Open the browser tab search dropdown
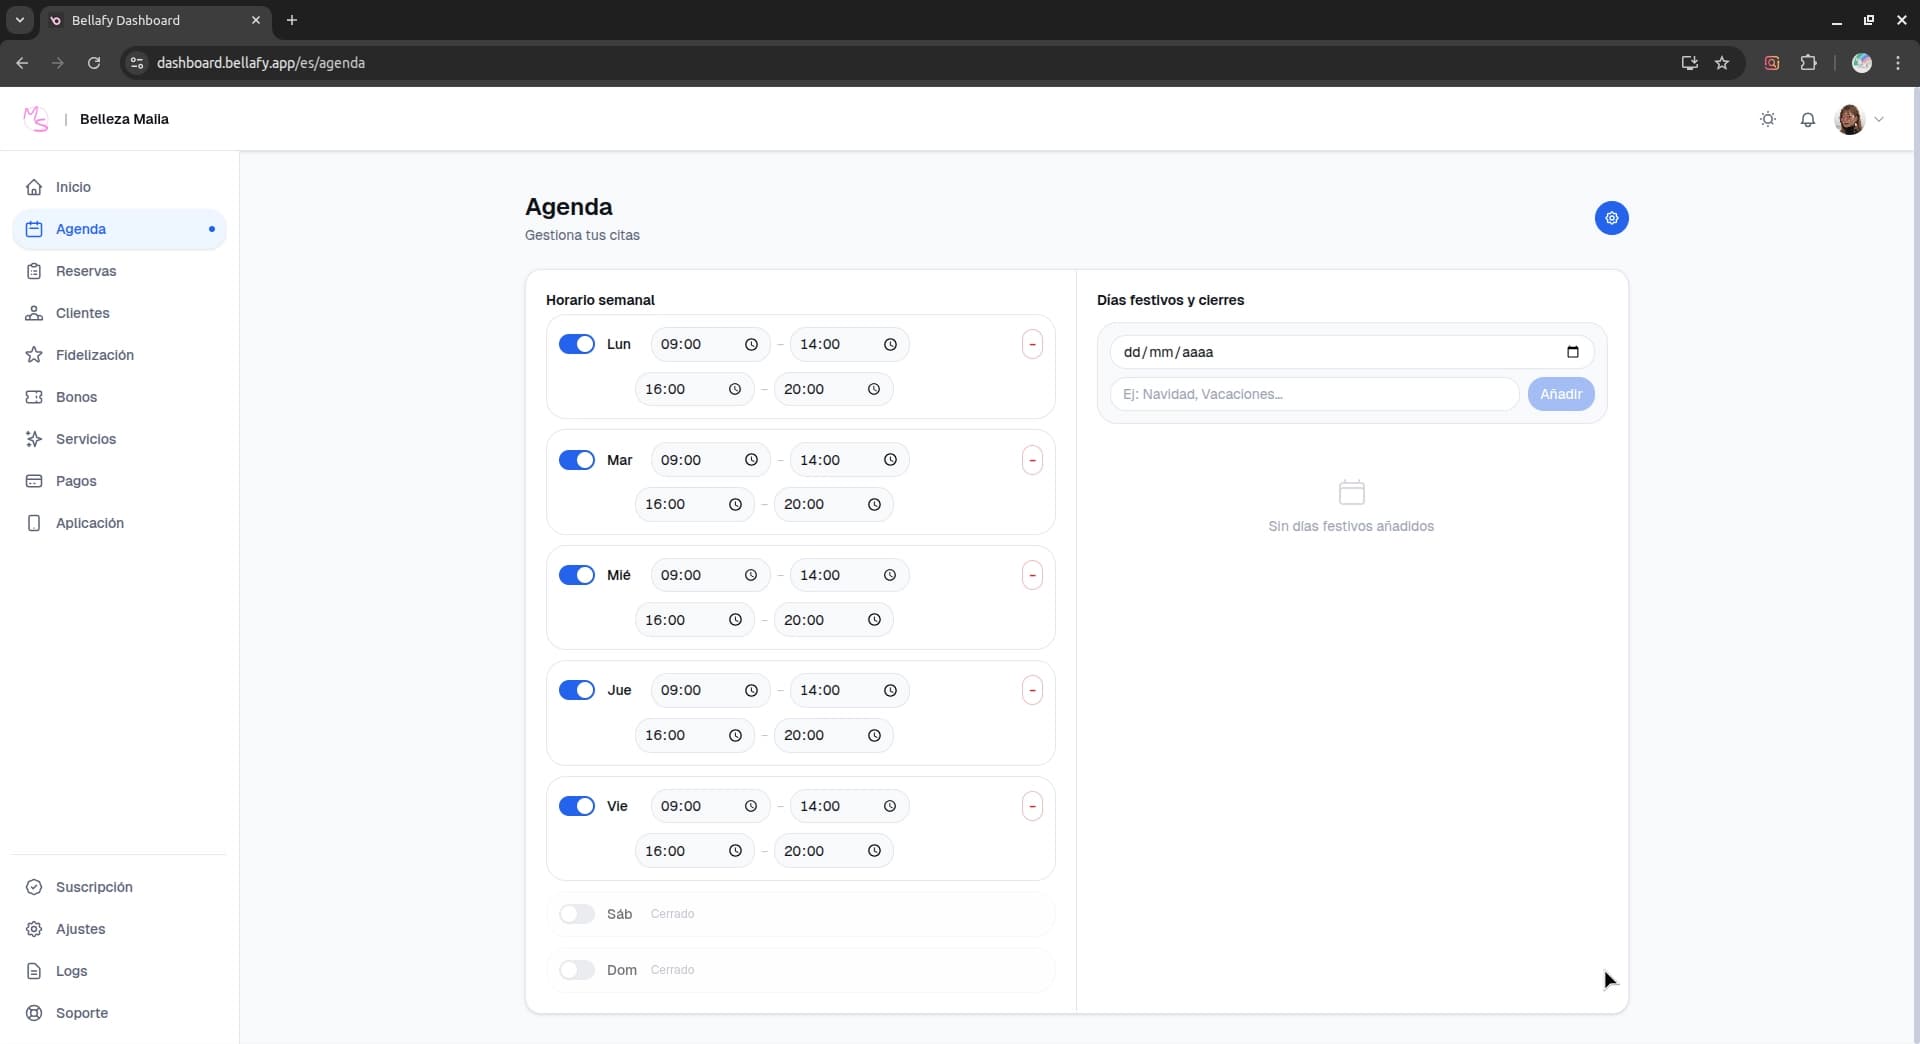Screen dimensions: 1920x1044 pyautogui.click(x=19, y=20)
